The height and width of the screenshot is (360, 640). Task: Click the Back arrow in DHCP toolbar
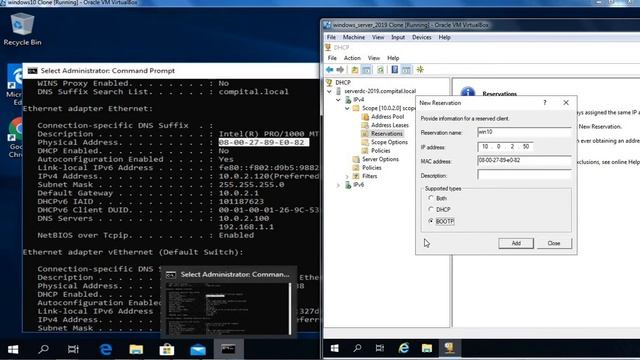click(329, 70)
